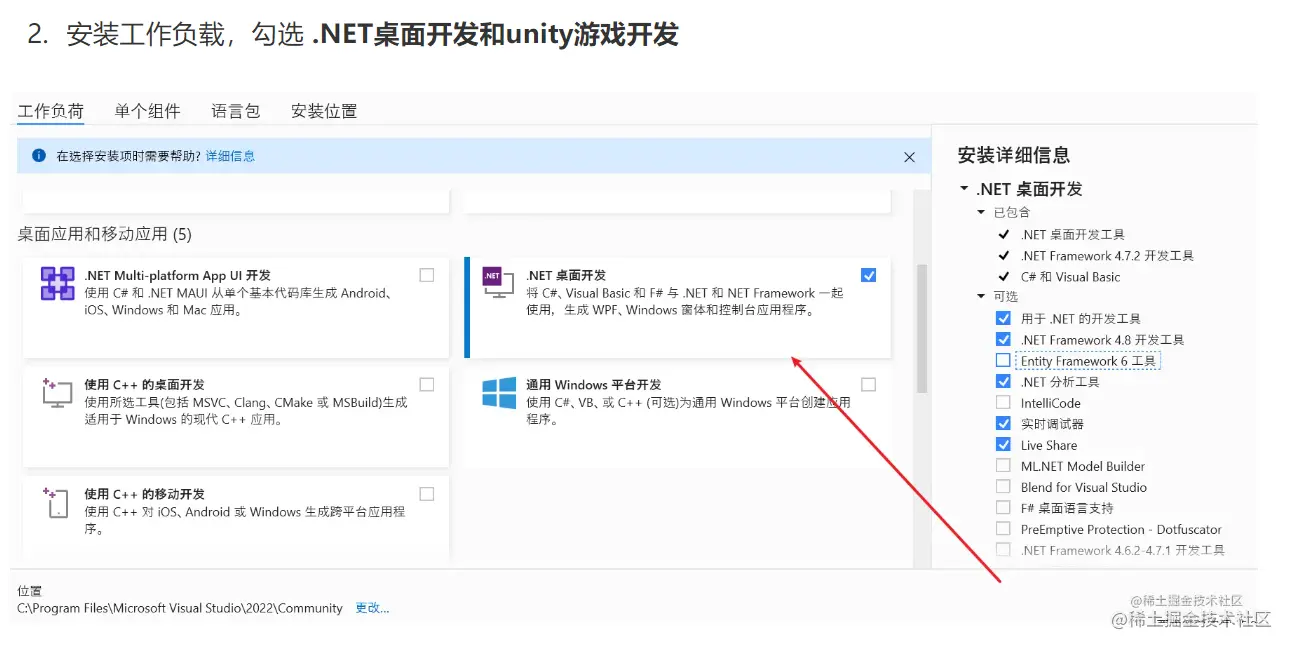This screenshot has height=649, width=1291.
Task: Select the .NET Multi-platform App UI 开发 title
Action: pos(177,275)
